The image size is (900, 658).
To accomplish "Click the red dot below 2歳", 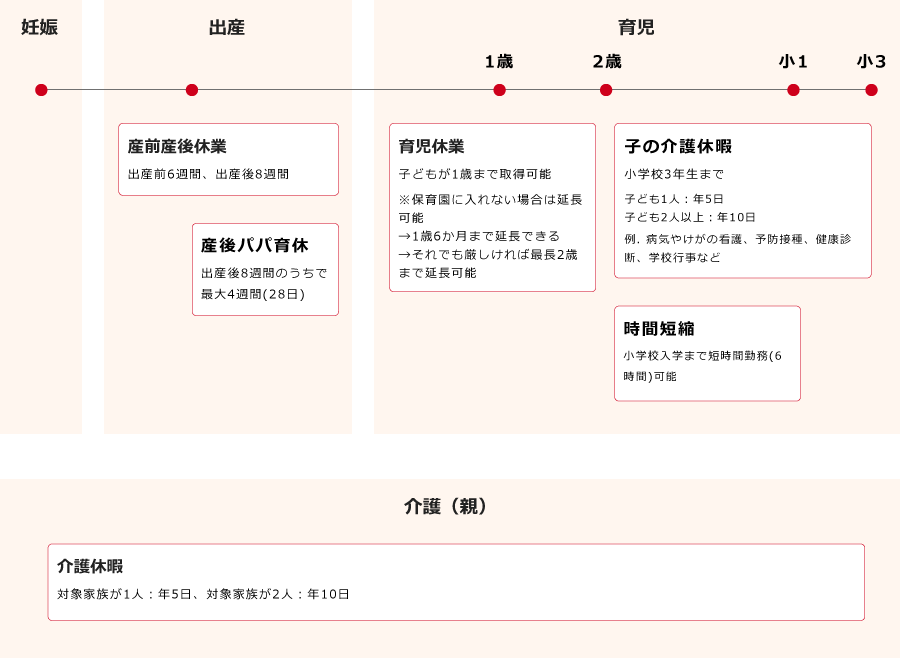I will [605, 90].
